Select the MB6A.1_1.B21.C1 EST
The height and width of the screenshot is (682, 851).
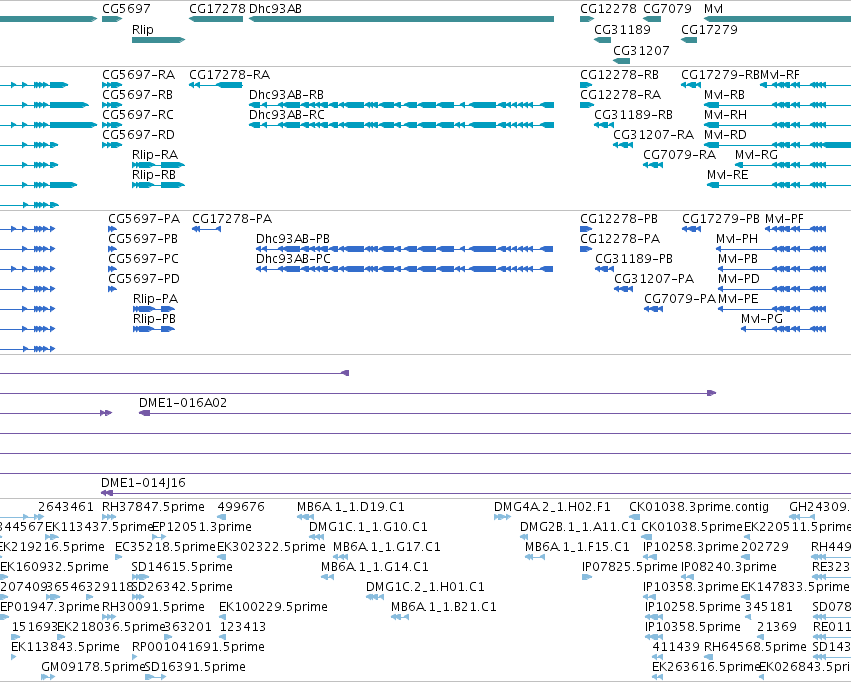[x=399, y=617]
